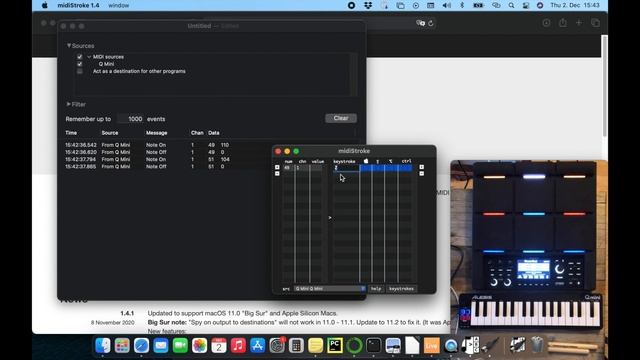Remove MIDI row with left minus button
This screenshot has width=640, height=360.
277,173
